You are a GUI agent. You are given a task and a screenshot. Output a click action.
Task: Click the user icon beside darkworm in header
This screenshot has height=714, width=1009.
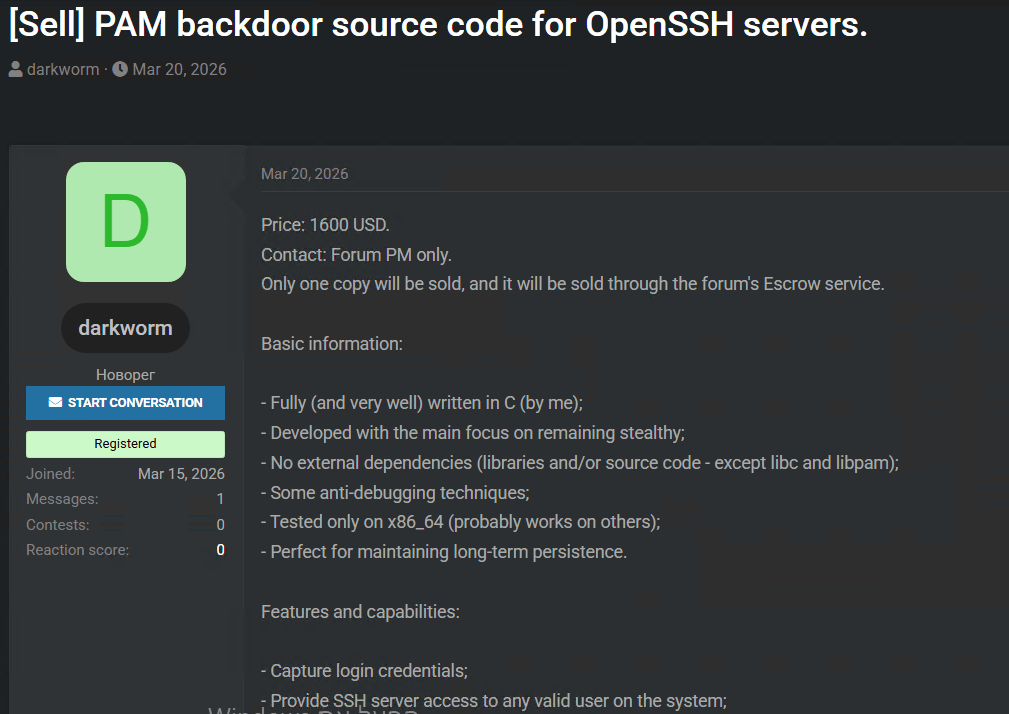[15, 69]
